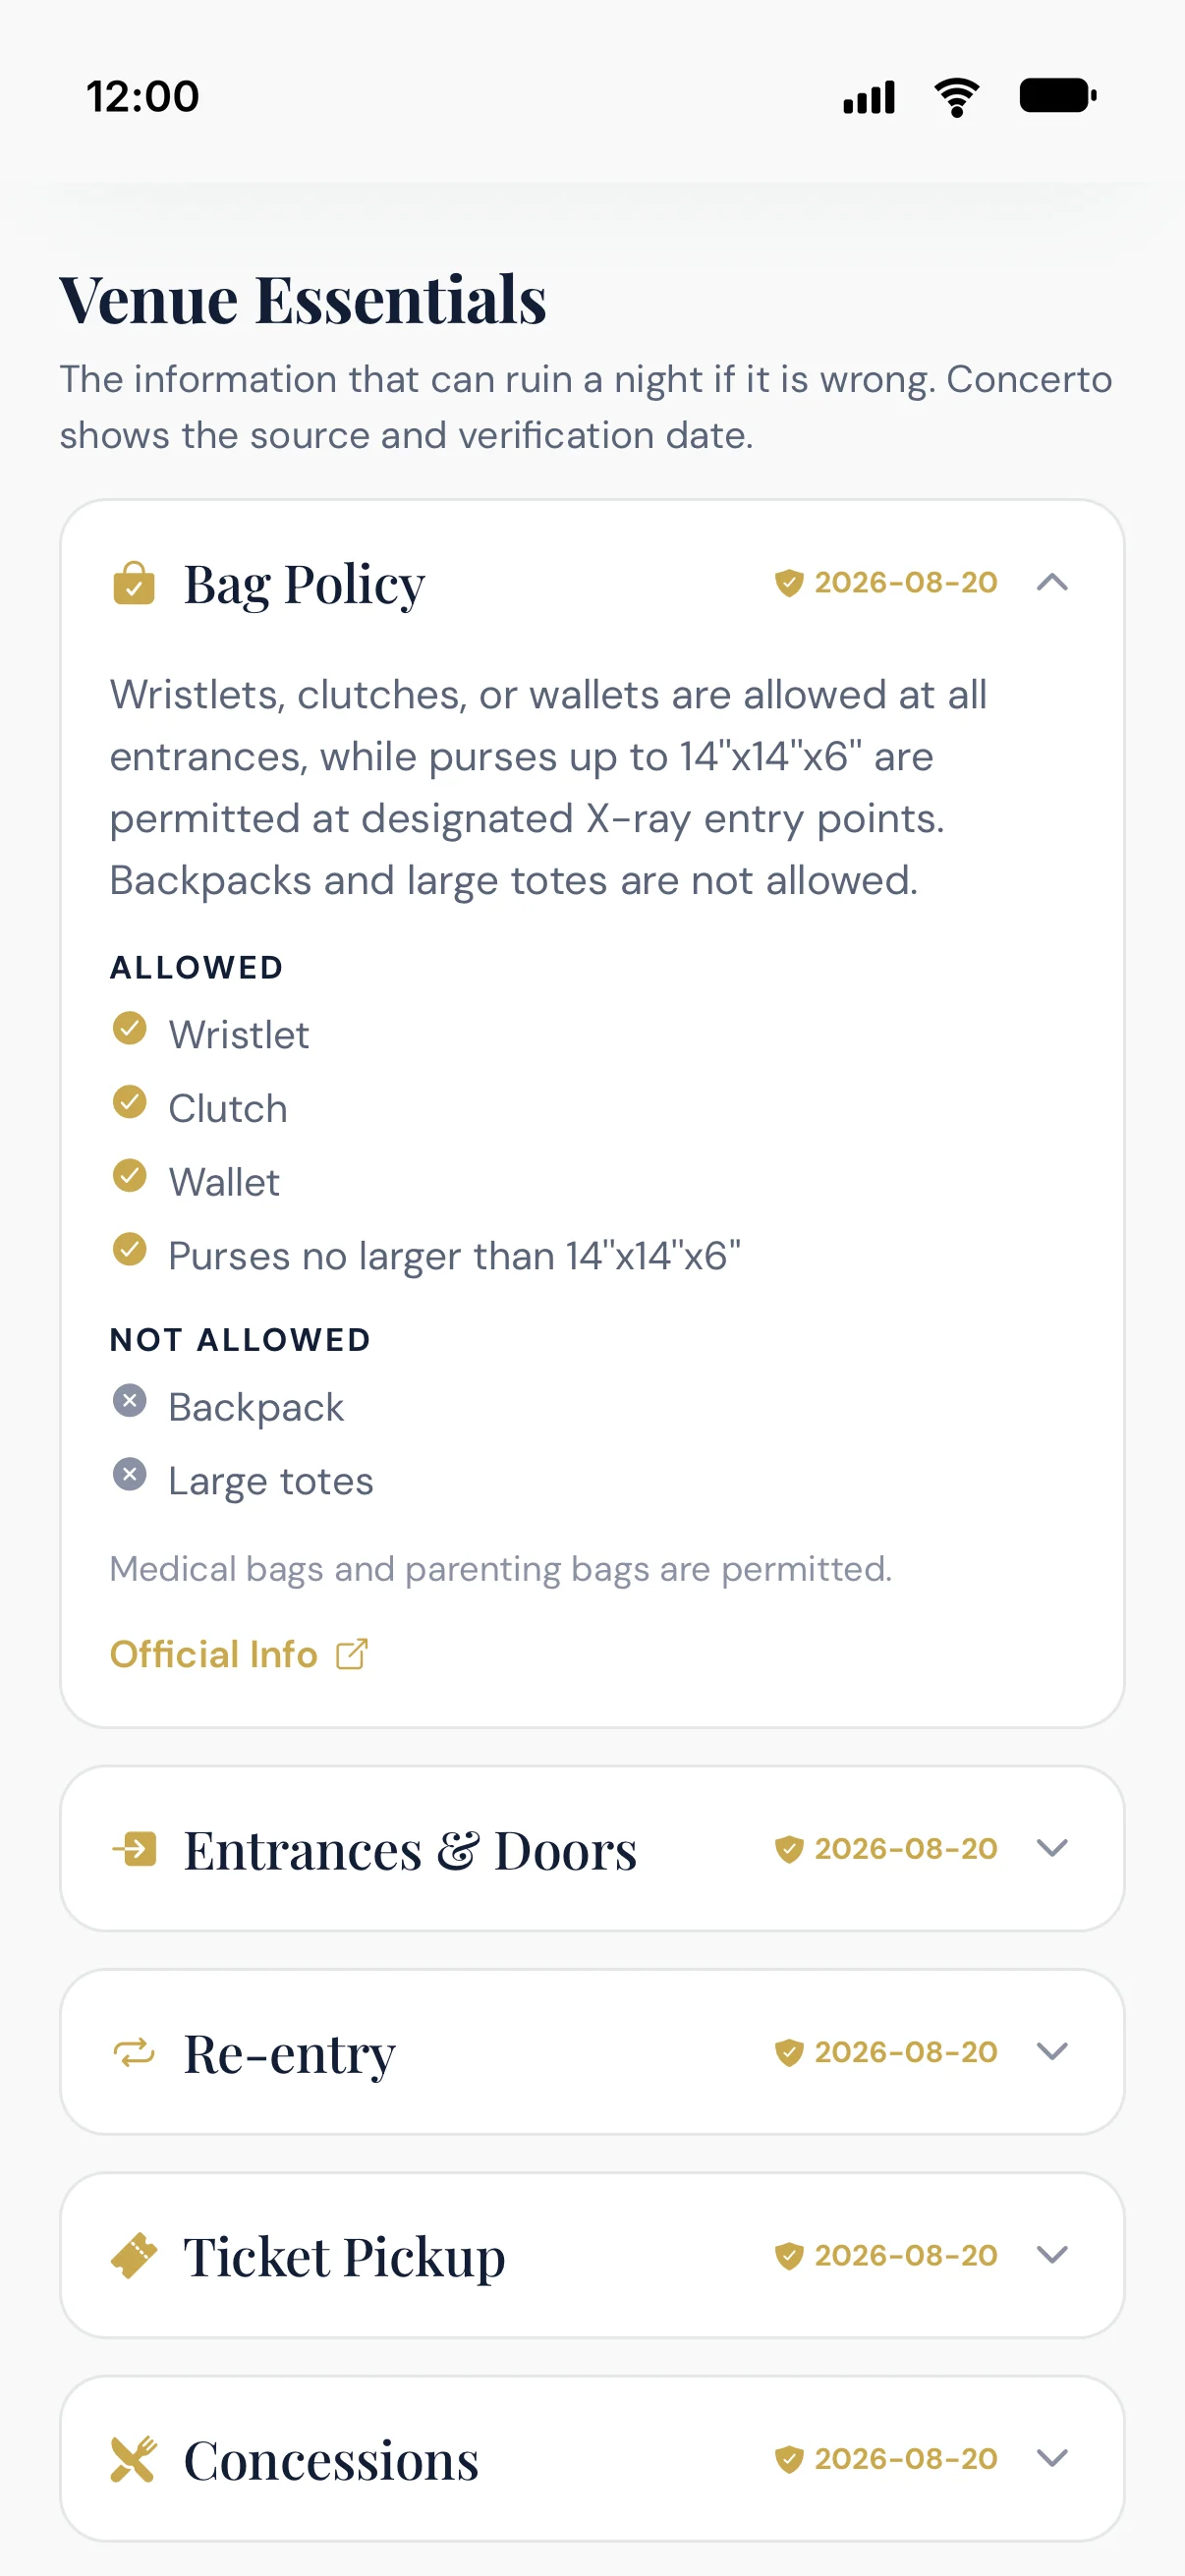Click the external link icon beside Official Info
This screenshot has width=1185, height=2576.
click(x=352, y=1654)
